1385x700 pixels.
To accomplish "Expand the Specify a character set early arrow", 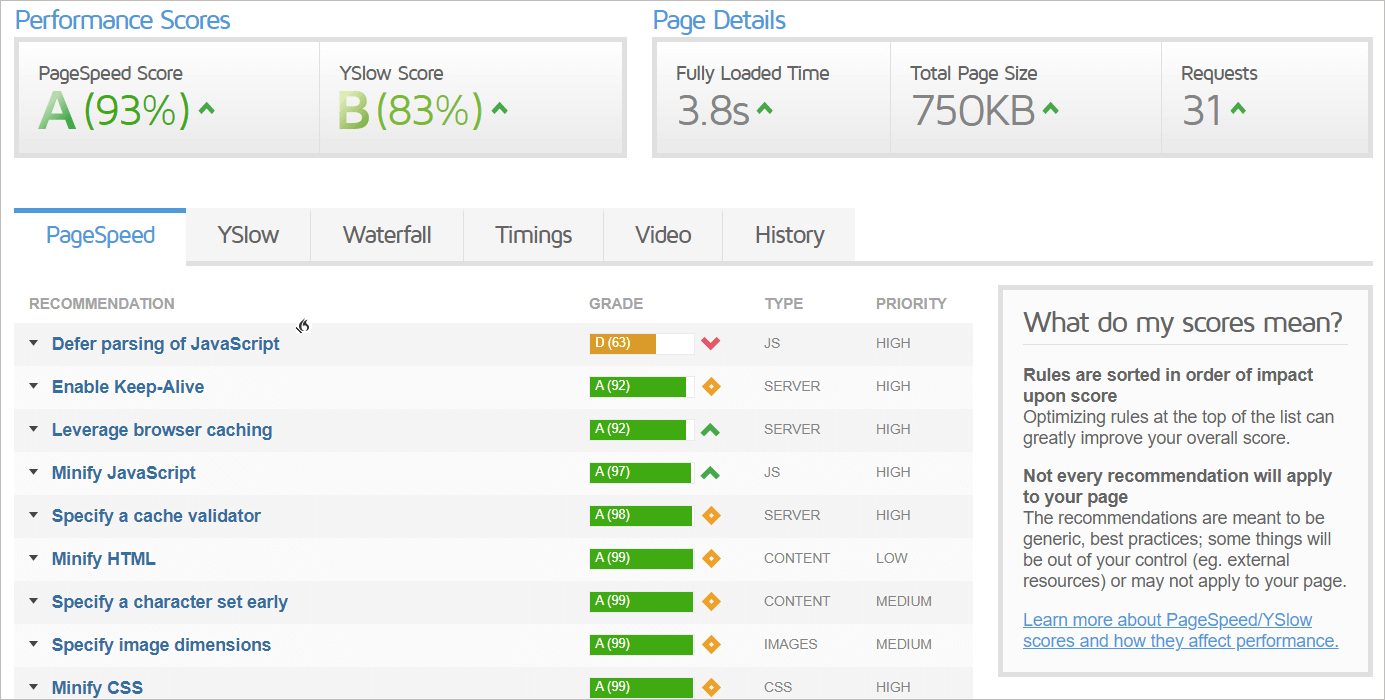I will point(33,601).
